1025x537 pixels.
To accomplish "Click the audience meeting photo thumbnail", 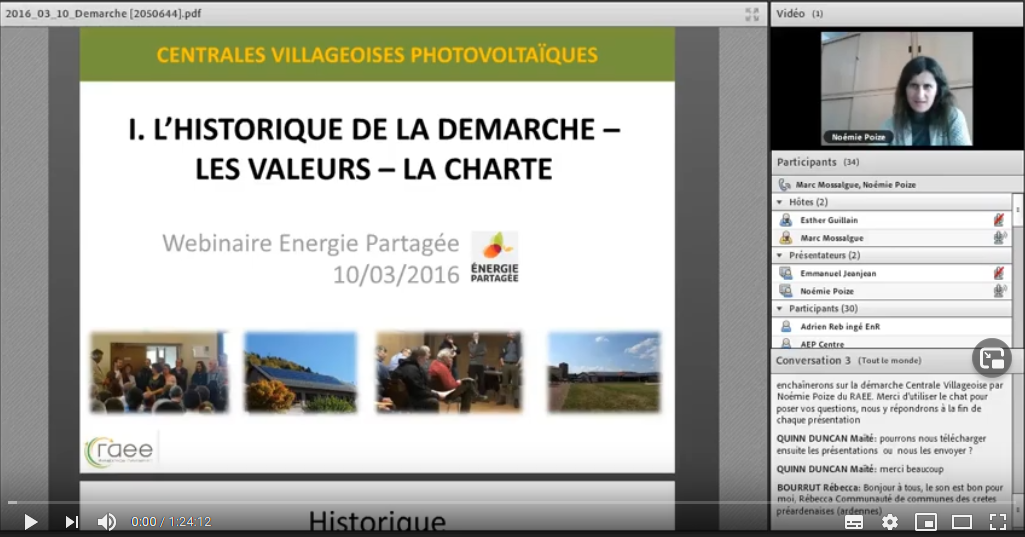I will click(158, 372).
